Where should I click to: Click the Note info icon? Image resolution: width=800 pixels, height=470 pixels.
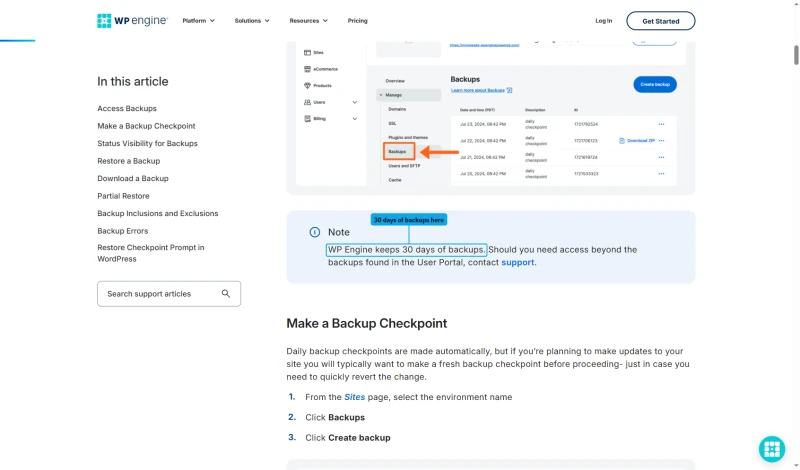click(315, 232)
